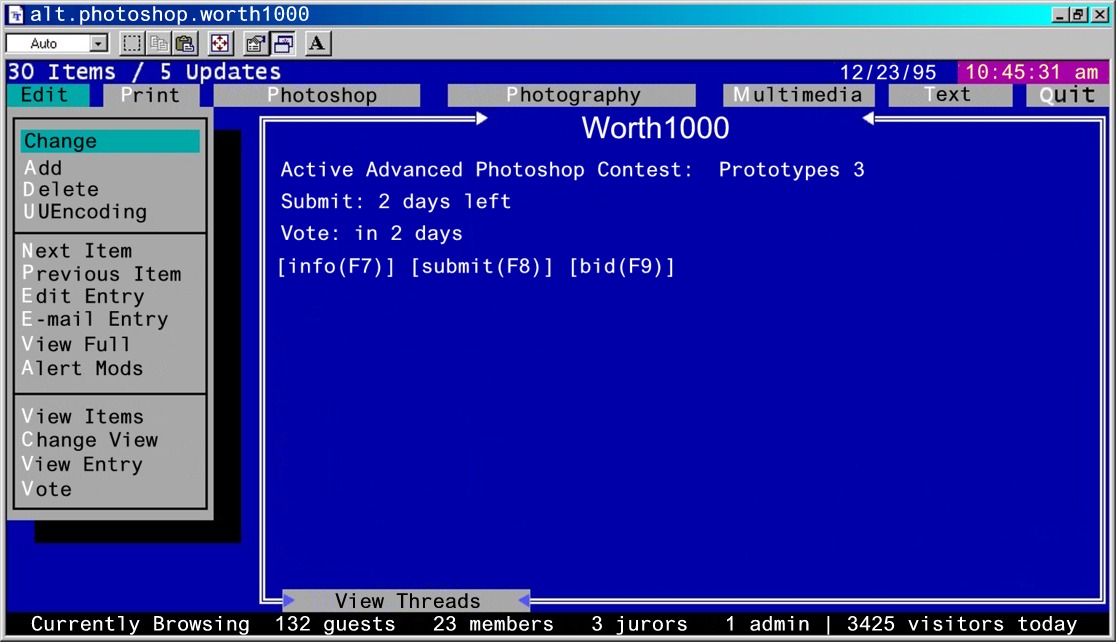The width and height of the screenshot is (1116, 642).
Task: Click the [info(F7)] link
Action: 336,266
